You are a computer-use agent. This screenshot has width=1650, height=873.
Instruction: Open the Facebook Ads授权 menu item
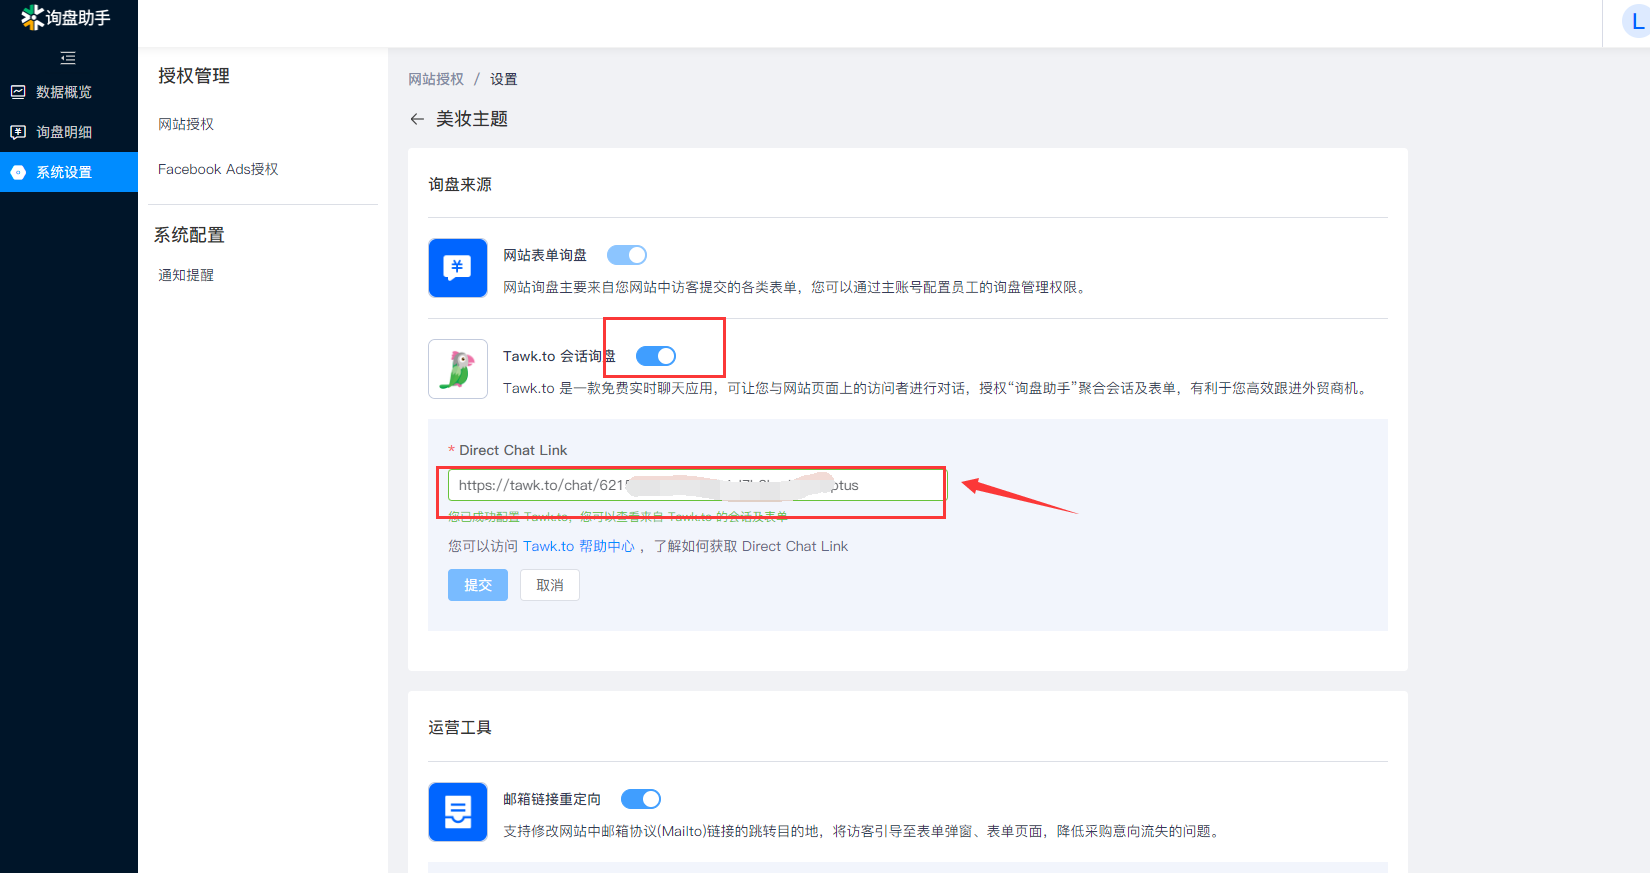(x=218, y=169)
